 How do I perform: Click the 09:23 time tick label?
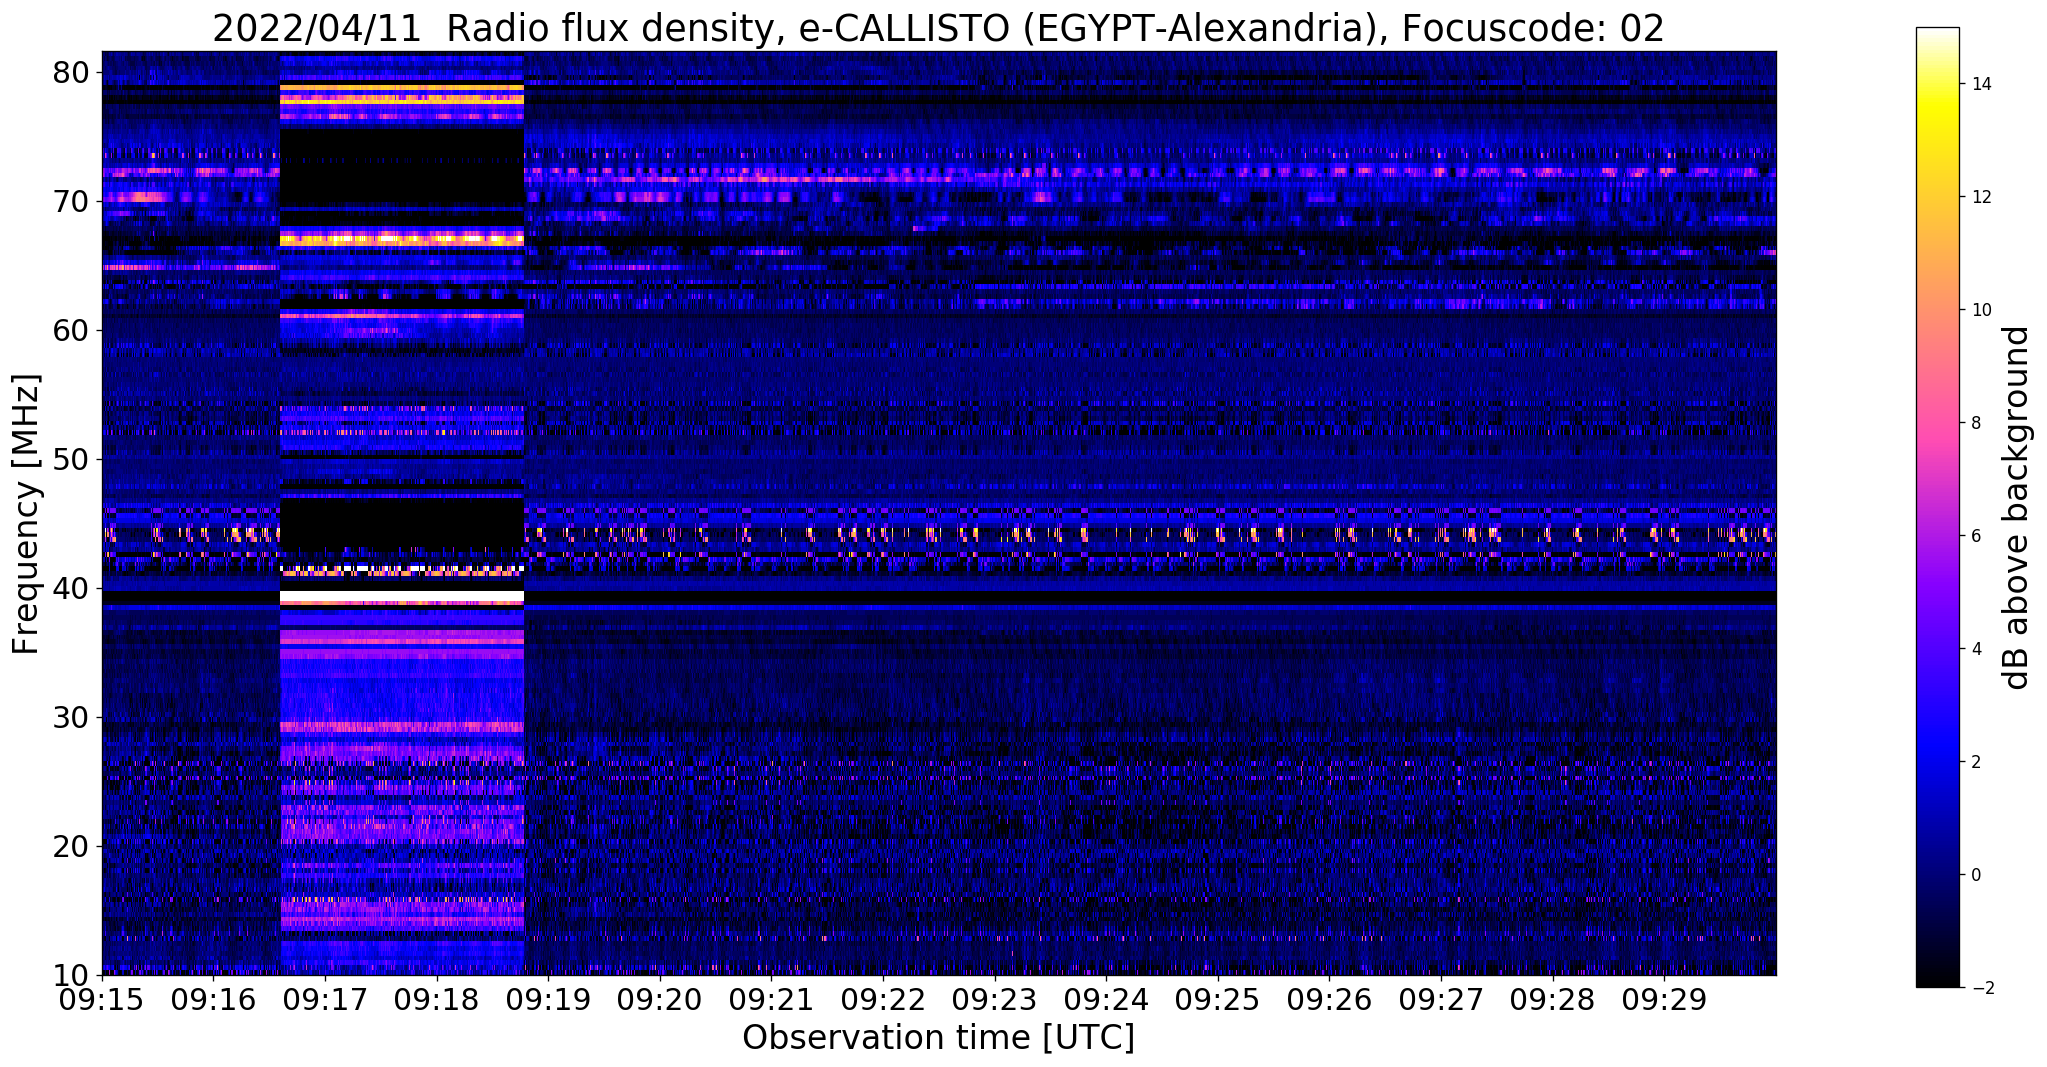(994, 1000)
